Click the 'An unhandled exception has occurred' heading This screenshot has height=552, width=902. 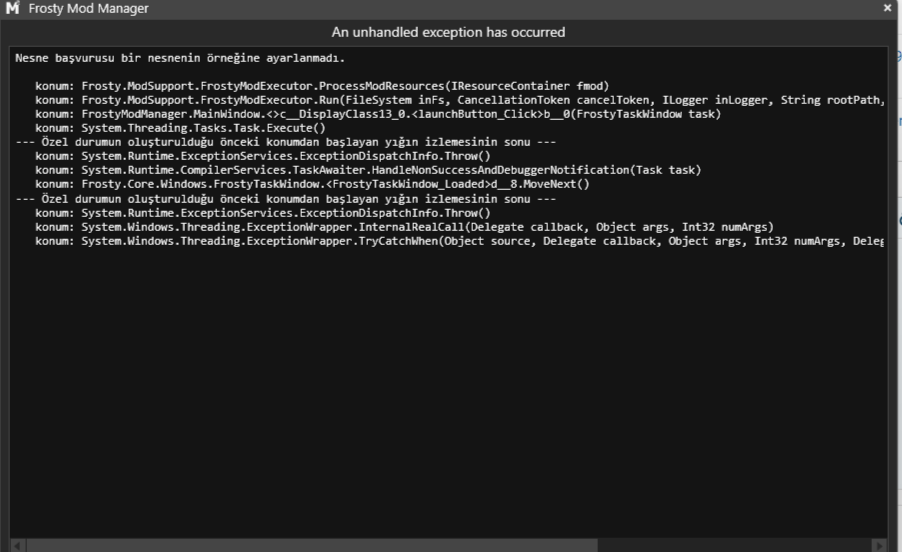(x=448, y=32)
